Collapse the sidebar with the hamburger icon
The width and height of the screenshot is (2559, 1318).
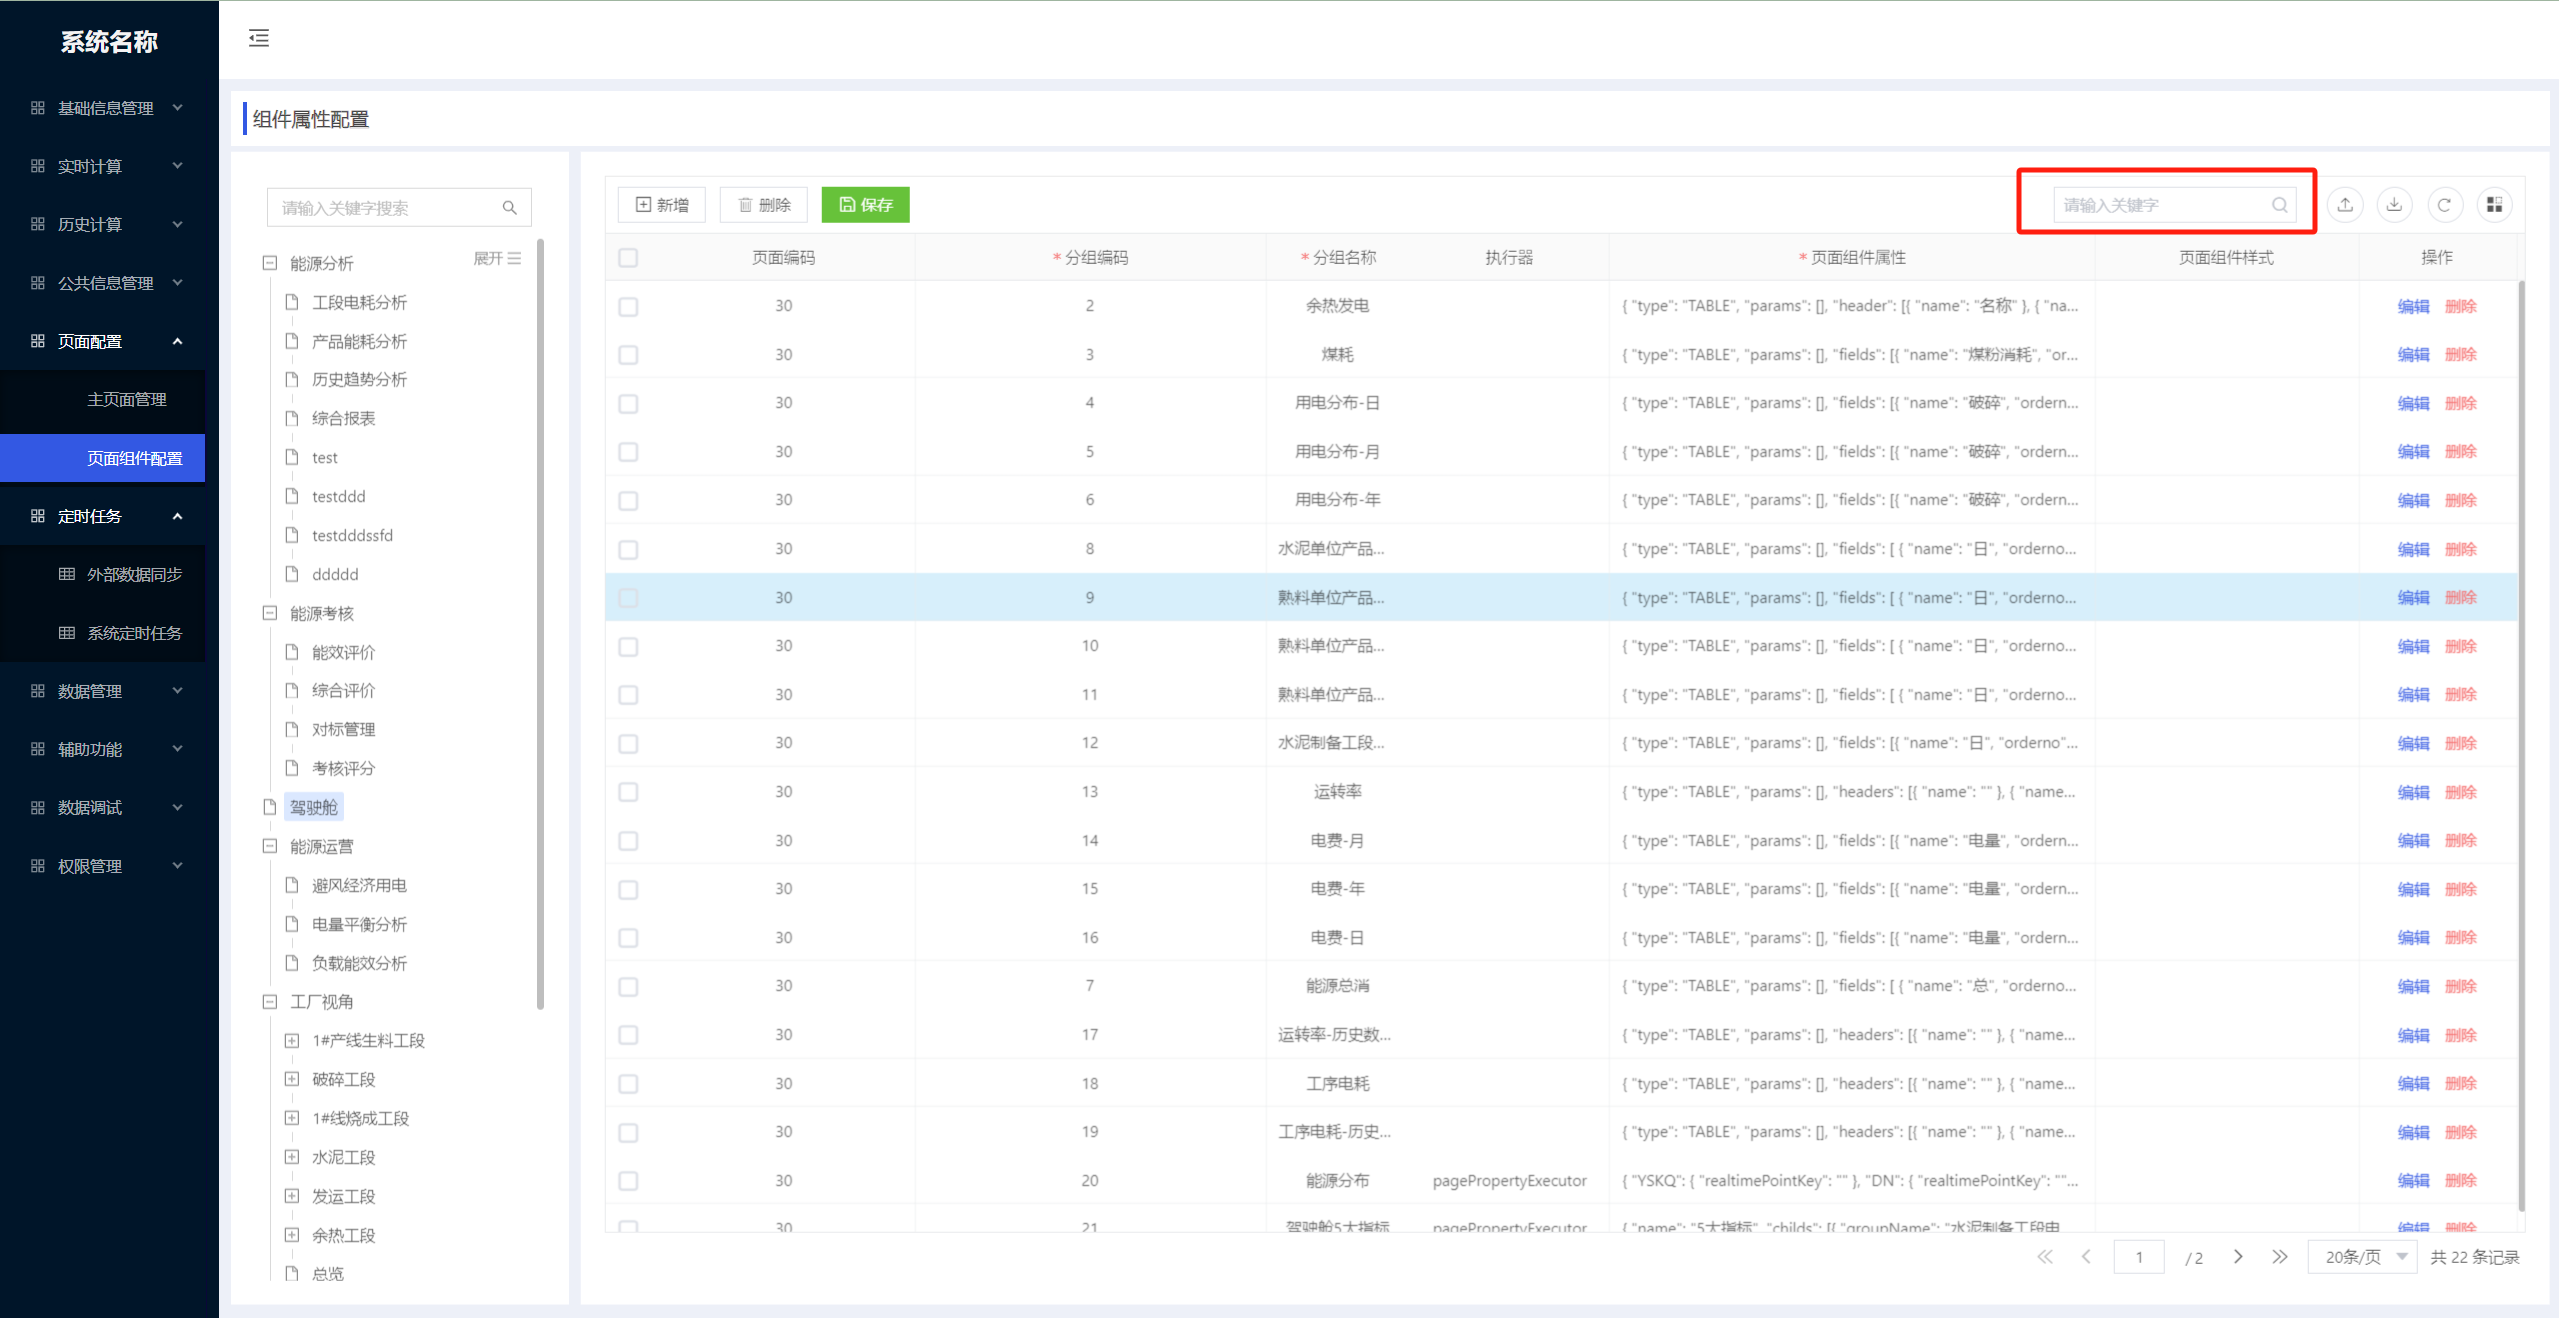(259, 38)
